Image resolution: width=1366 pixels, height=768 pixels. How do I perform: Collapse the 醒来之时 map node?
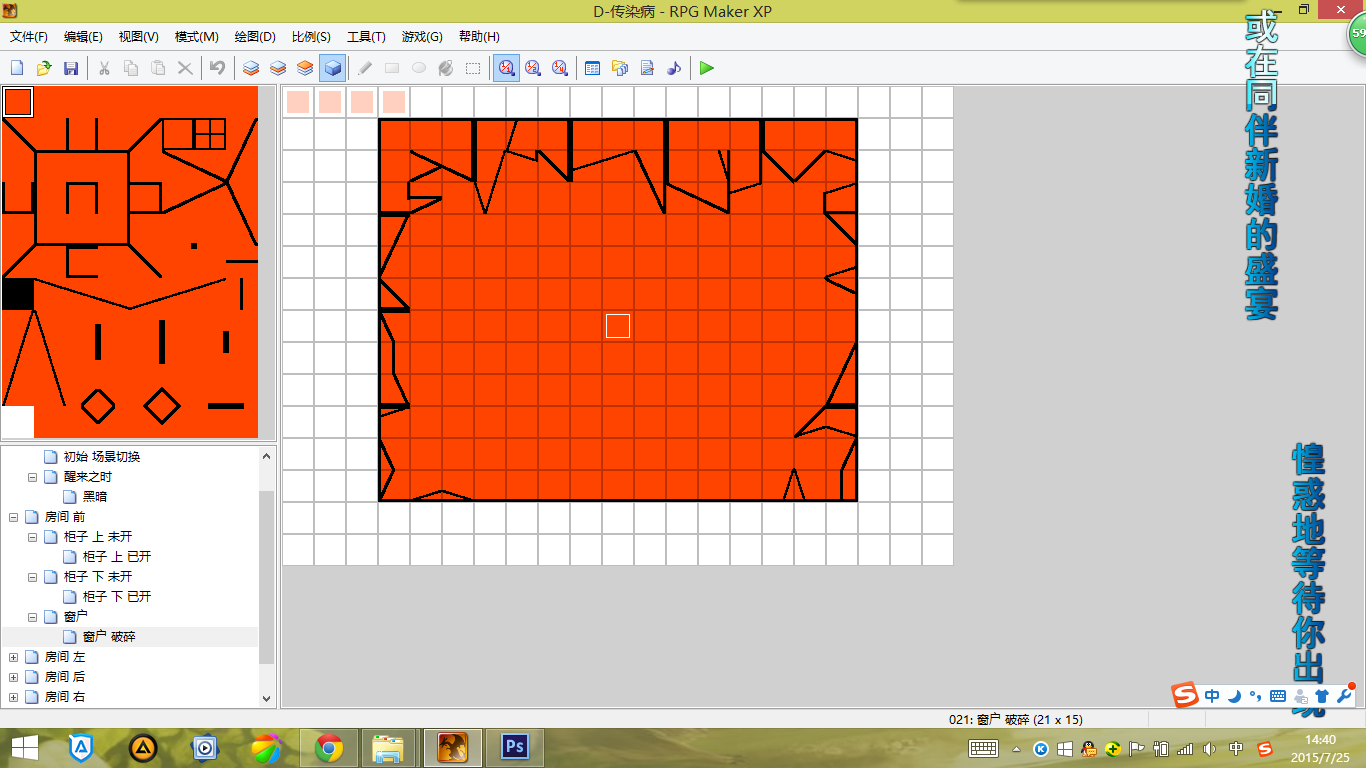pos(32,477)
